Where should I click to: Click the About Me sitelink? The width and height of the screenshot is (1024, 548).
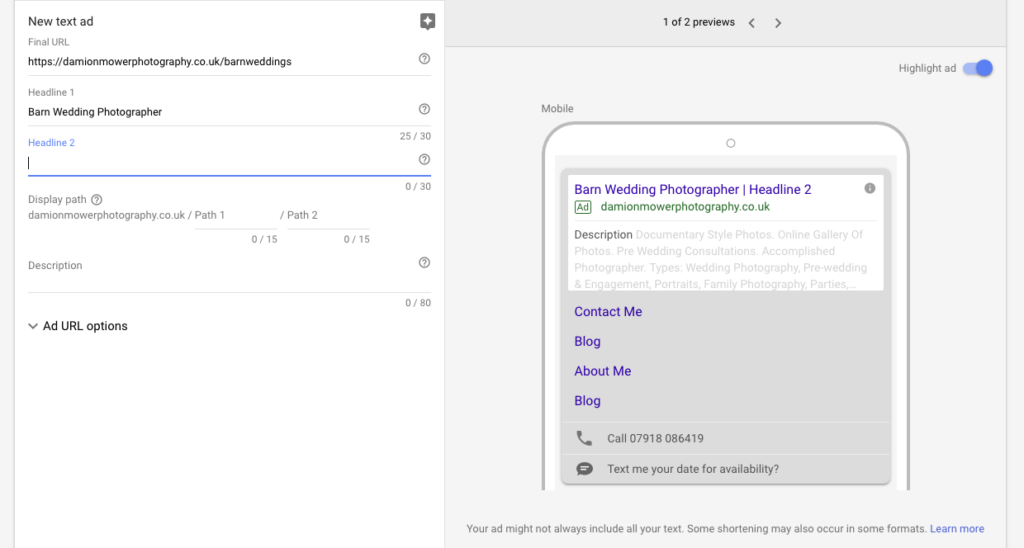pyautogui.click(x=603, y=371)
